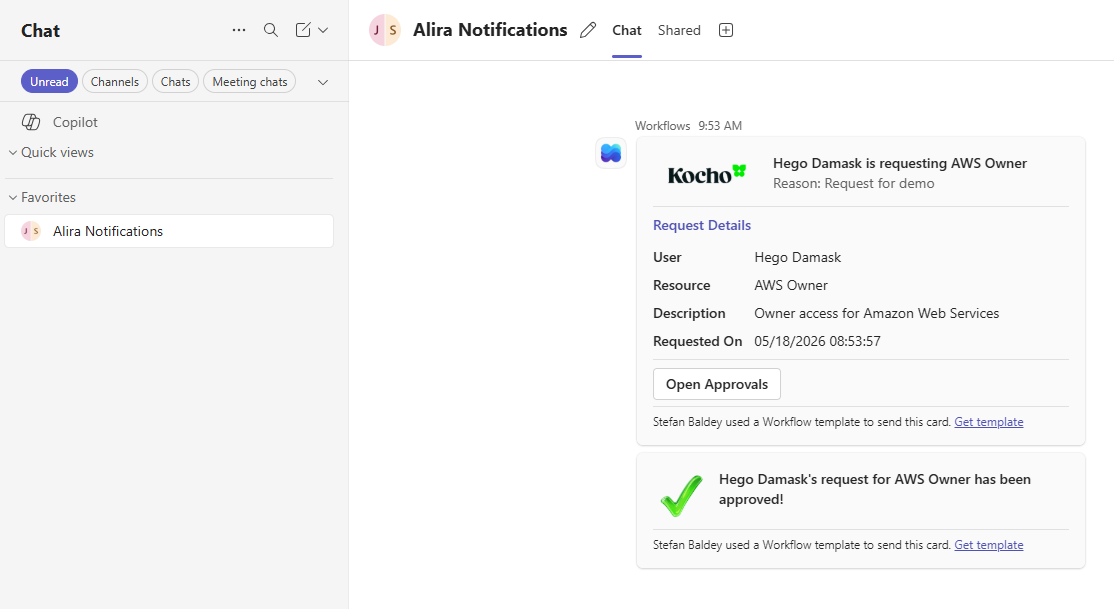Open Get template link on request card

[x=988, y=421]
